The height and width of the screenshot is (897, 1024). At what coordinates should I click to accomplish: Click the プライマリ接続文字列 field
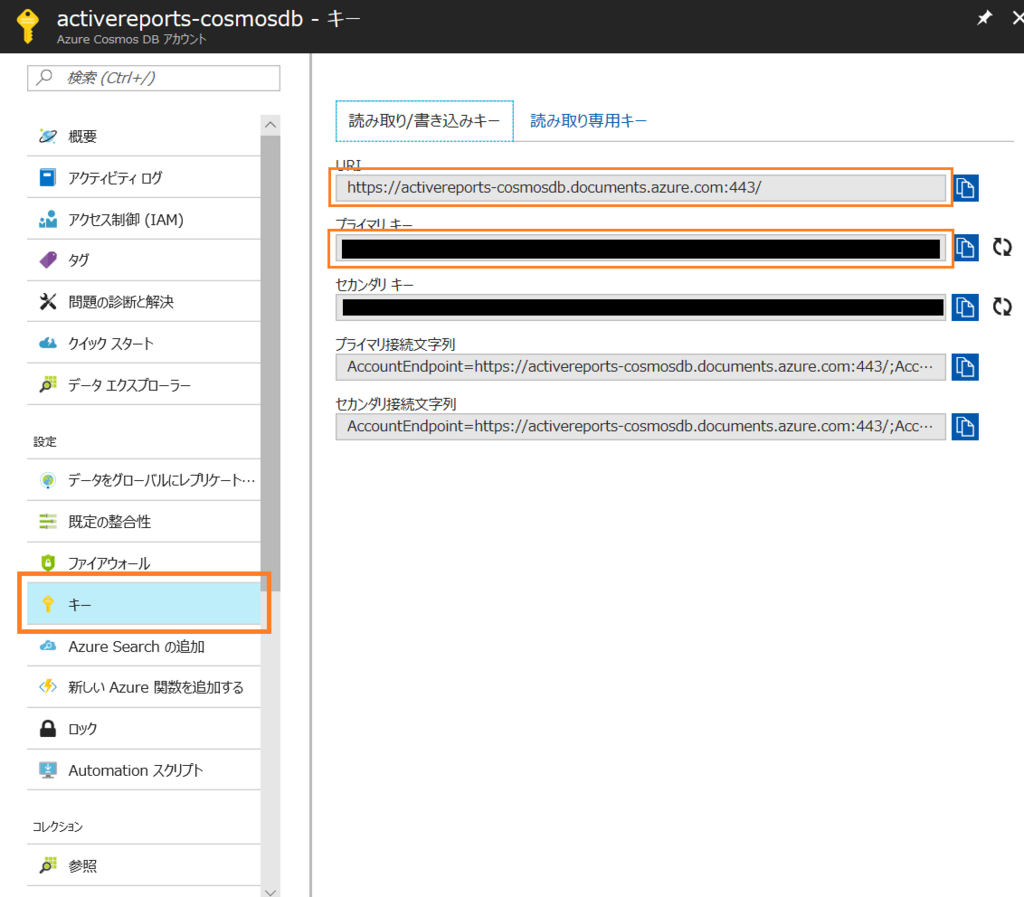click(641, 367)
